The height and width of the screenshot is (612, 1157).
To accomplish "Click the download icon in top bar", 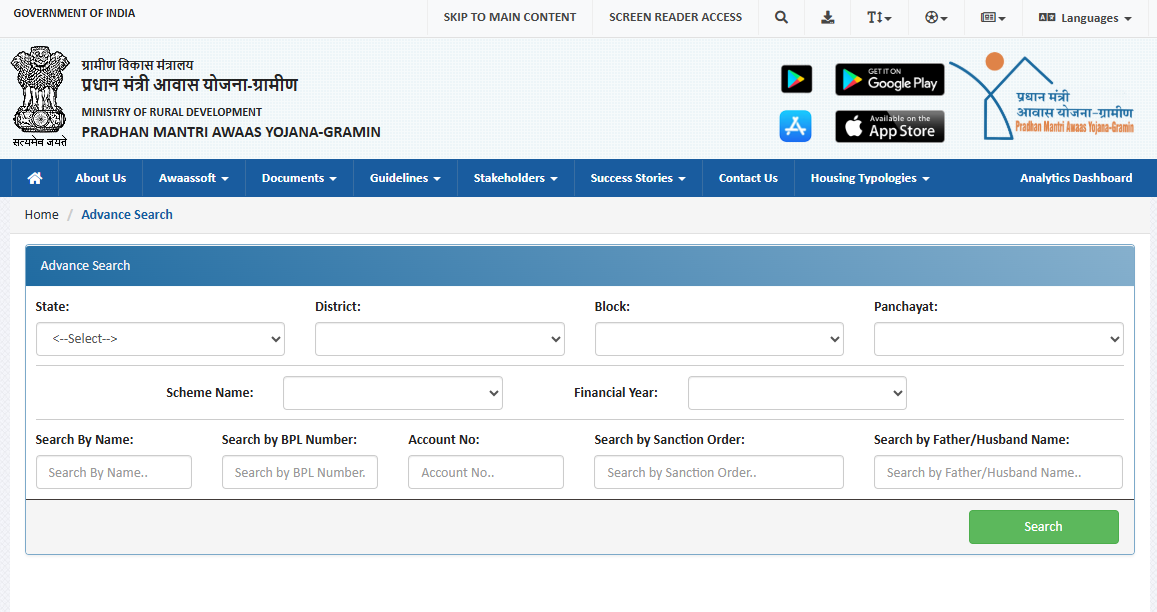I will [827, 17].
